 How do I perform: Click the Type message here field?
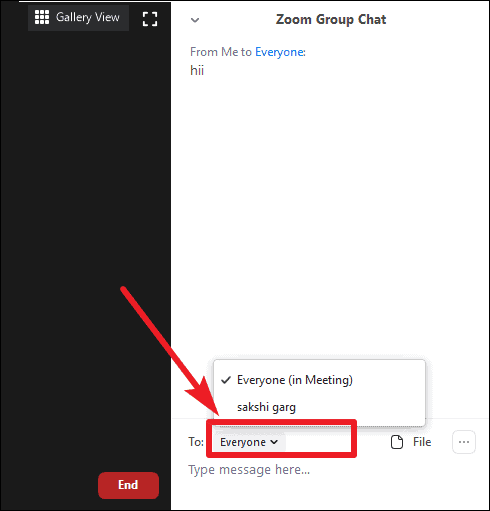coord(330,470)
